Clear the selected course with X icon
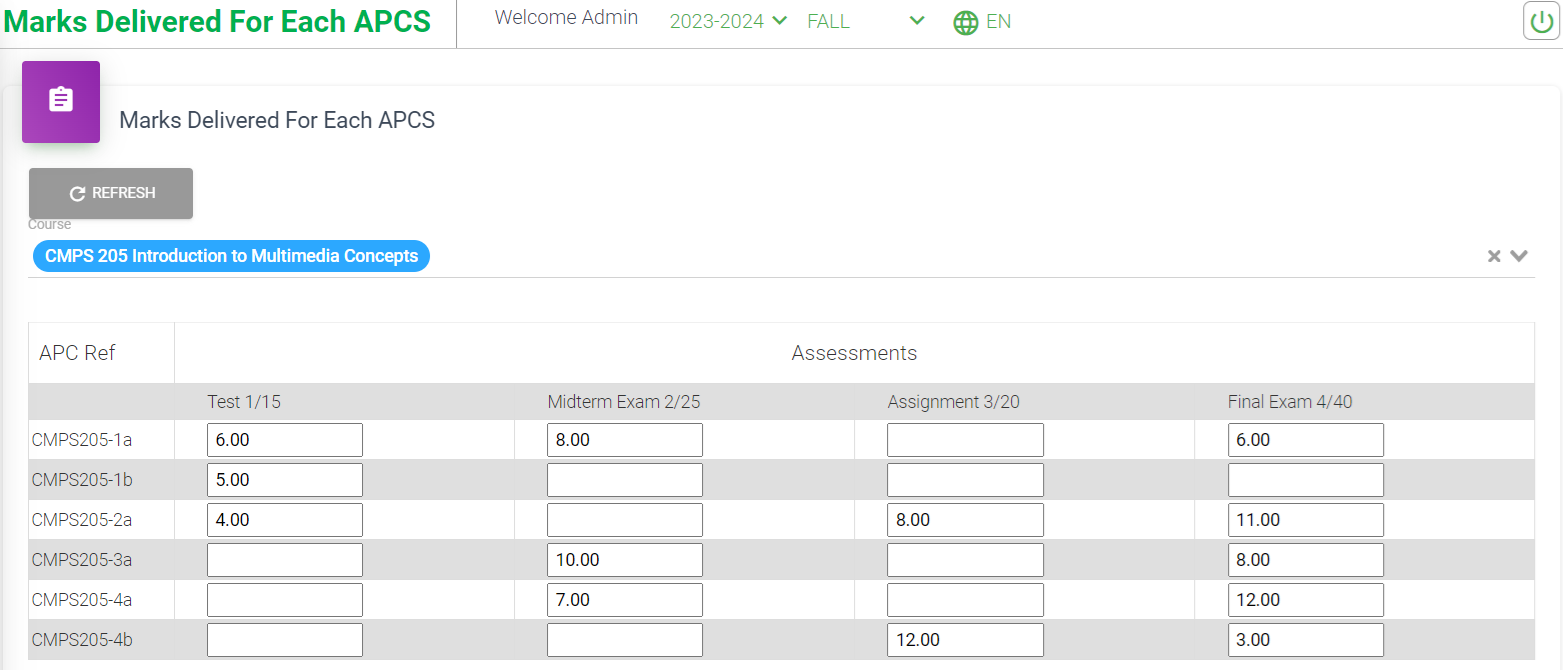 [x=1494, y=256]
